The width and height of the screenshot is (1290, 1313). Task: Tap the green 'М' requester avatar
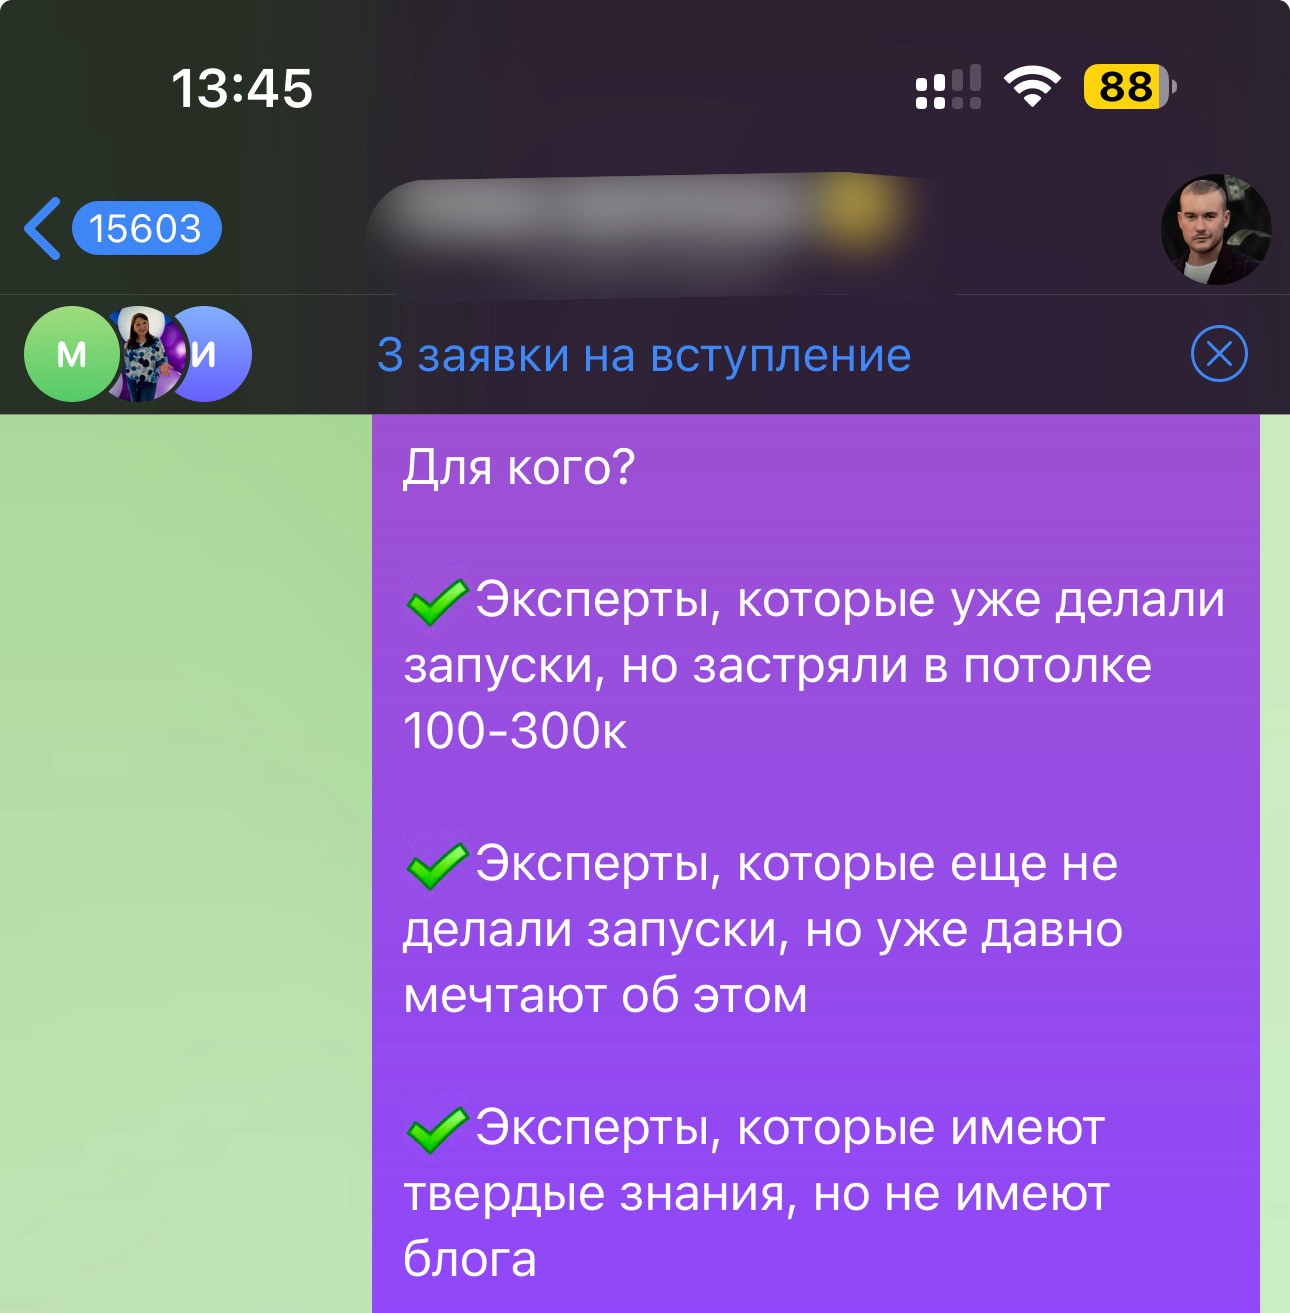coord(71,354)
